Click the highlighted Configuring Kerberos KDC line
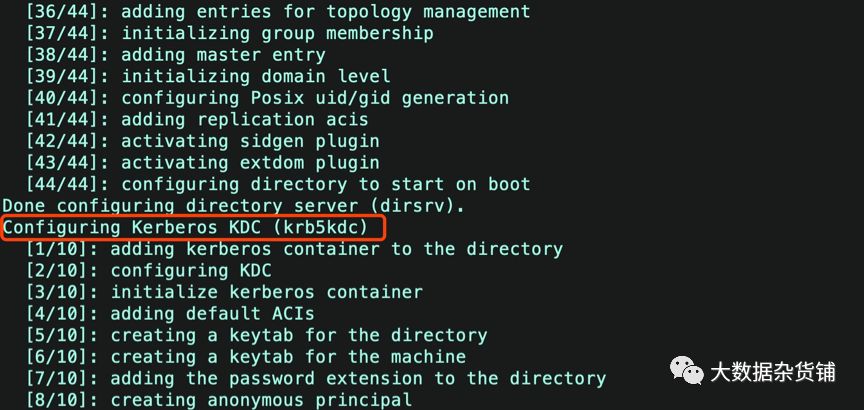864x410 pixels. tap(193, 228)
